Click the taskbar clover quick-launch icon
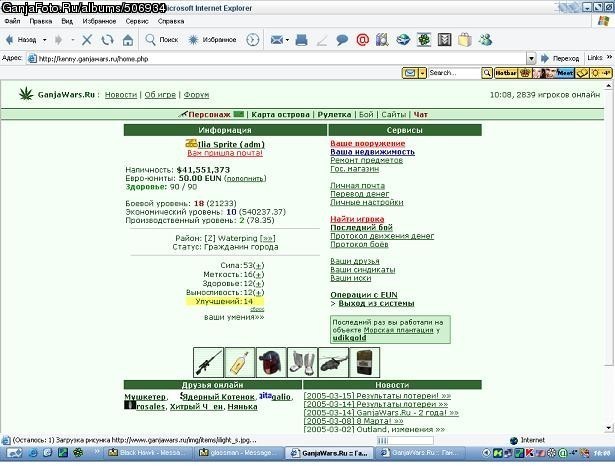 (78, 453)
